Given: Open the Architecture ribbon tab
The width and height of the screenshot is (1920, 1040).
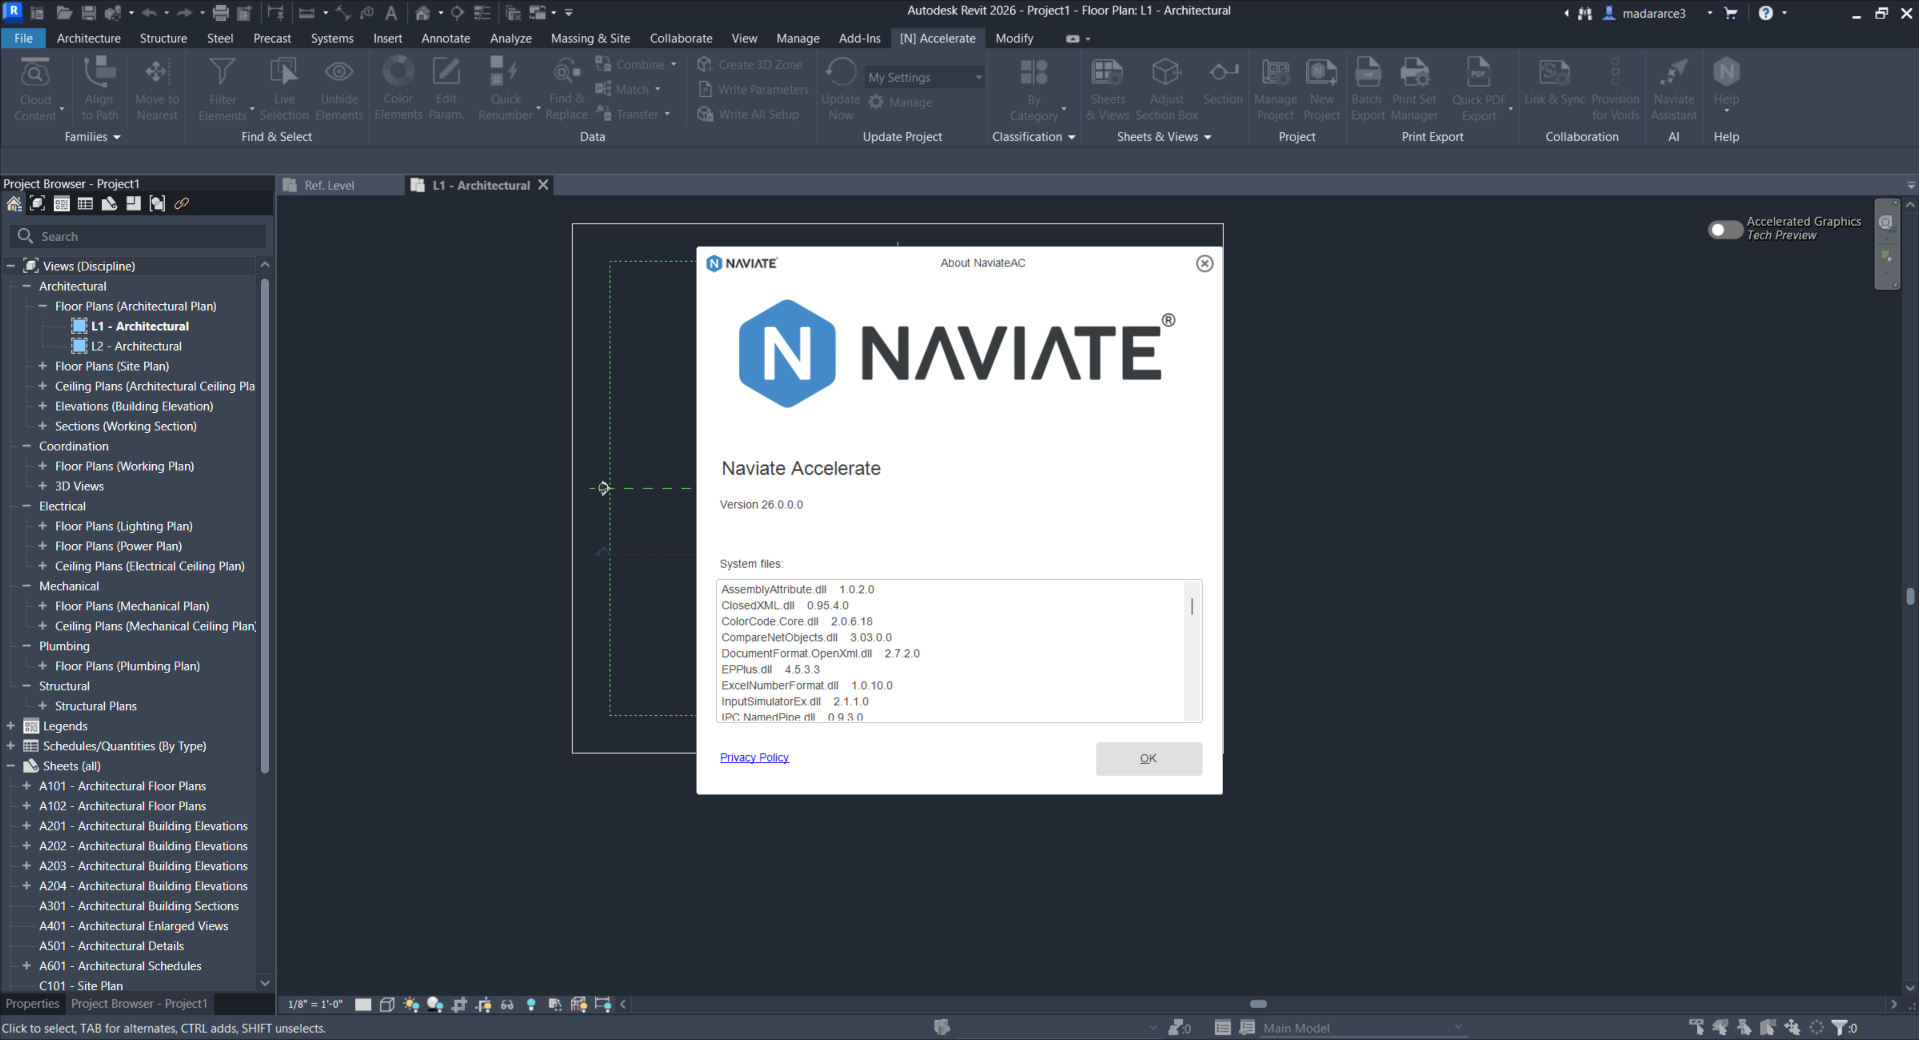Looking at the screenshot, I should [88, 38].
